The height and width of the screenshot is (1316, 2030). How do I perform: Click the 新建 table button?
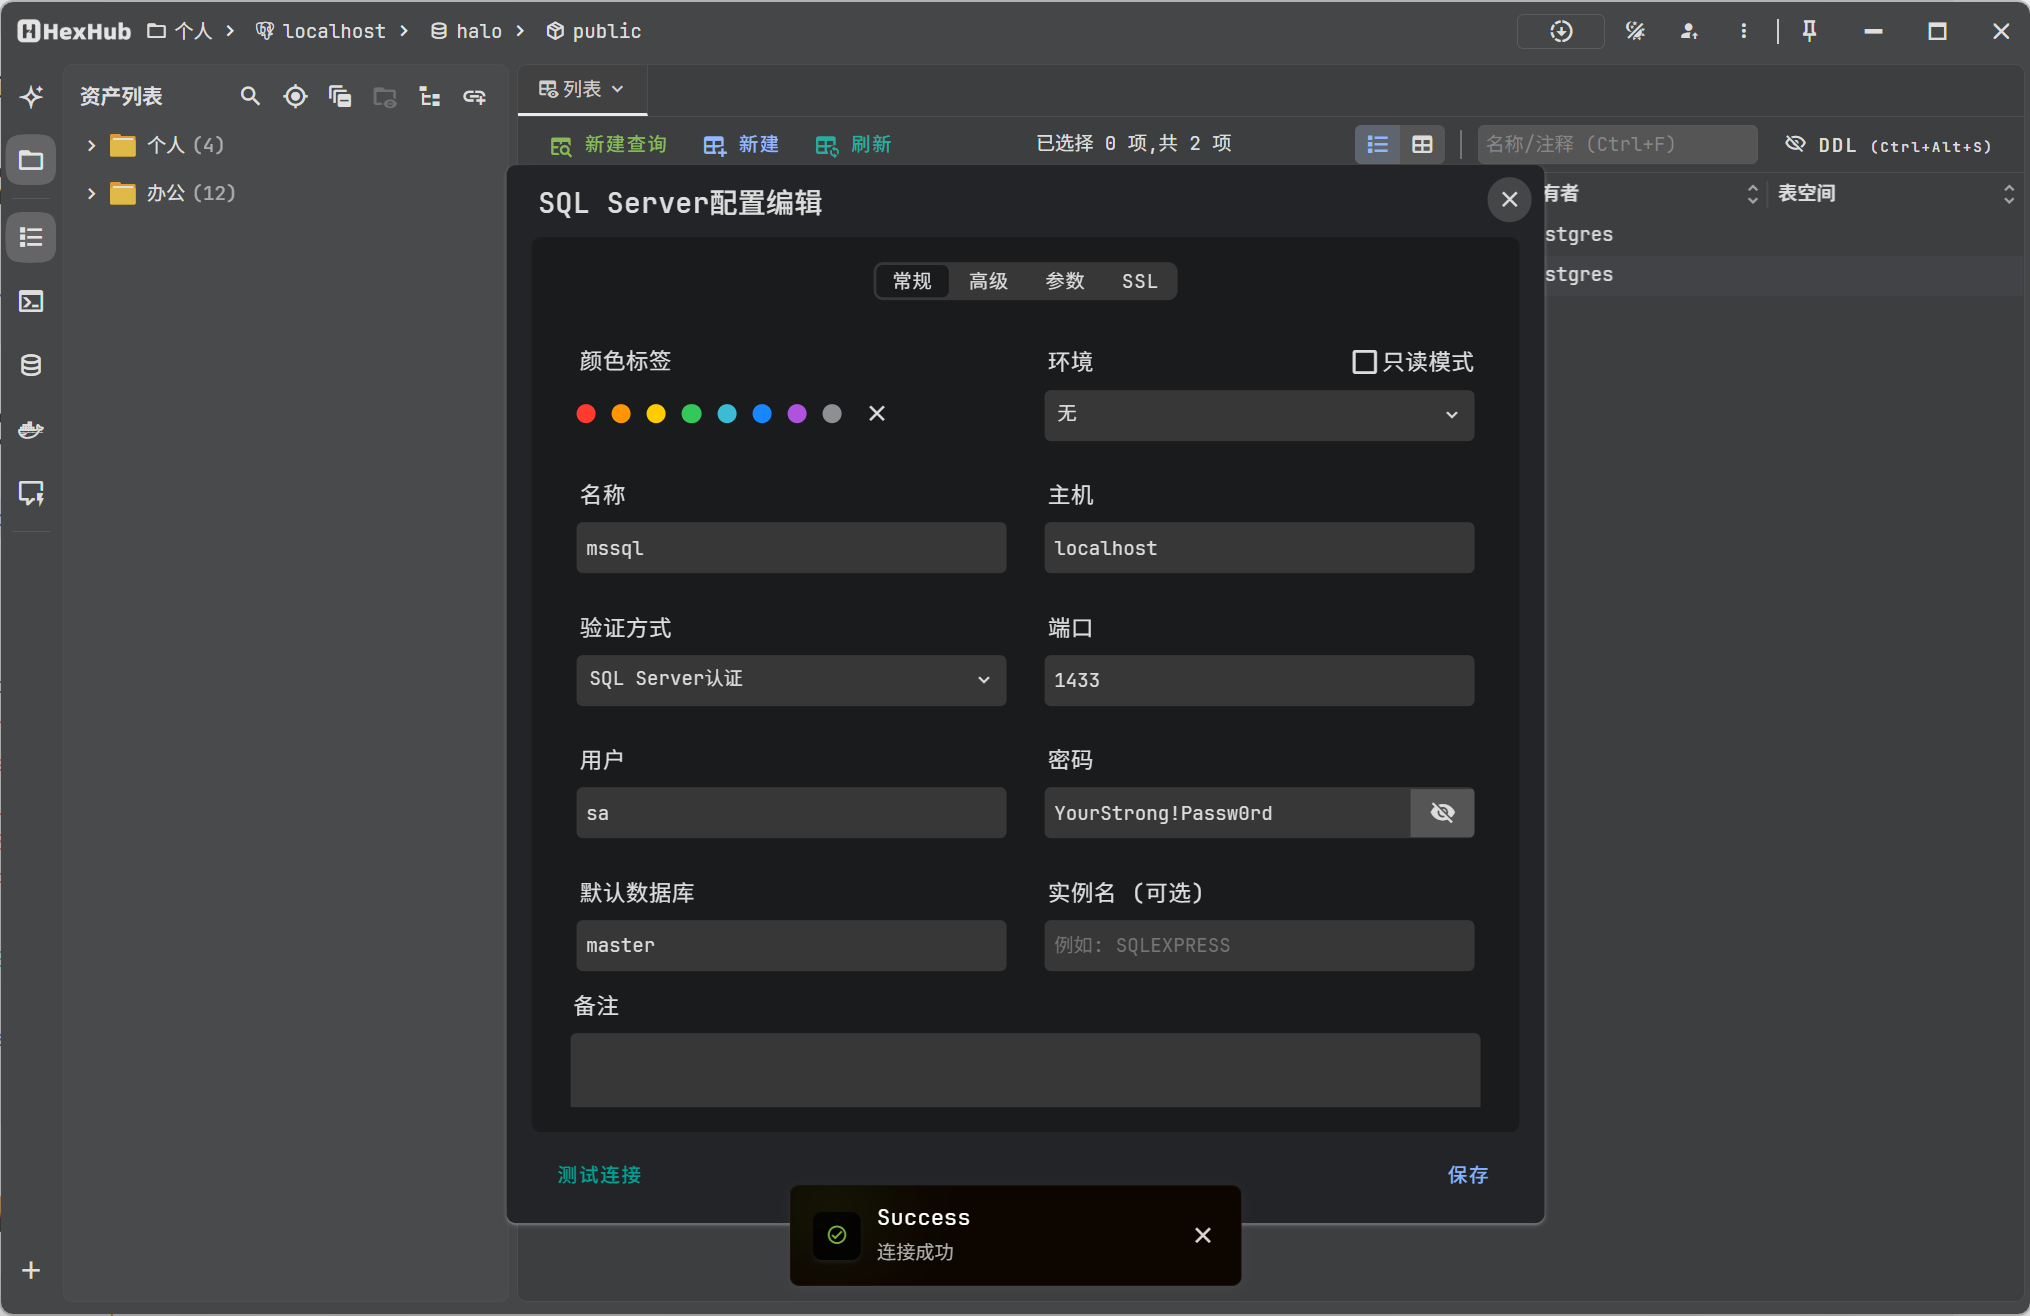[741, 145]
